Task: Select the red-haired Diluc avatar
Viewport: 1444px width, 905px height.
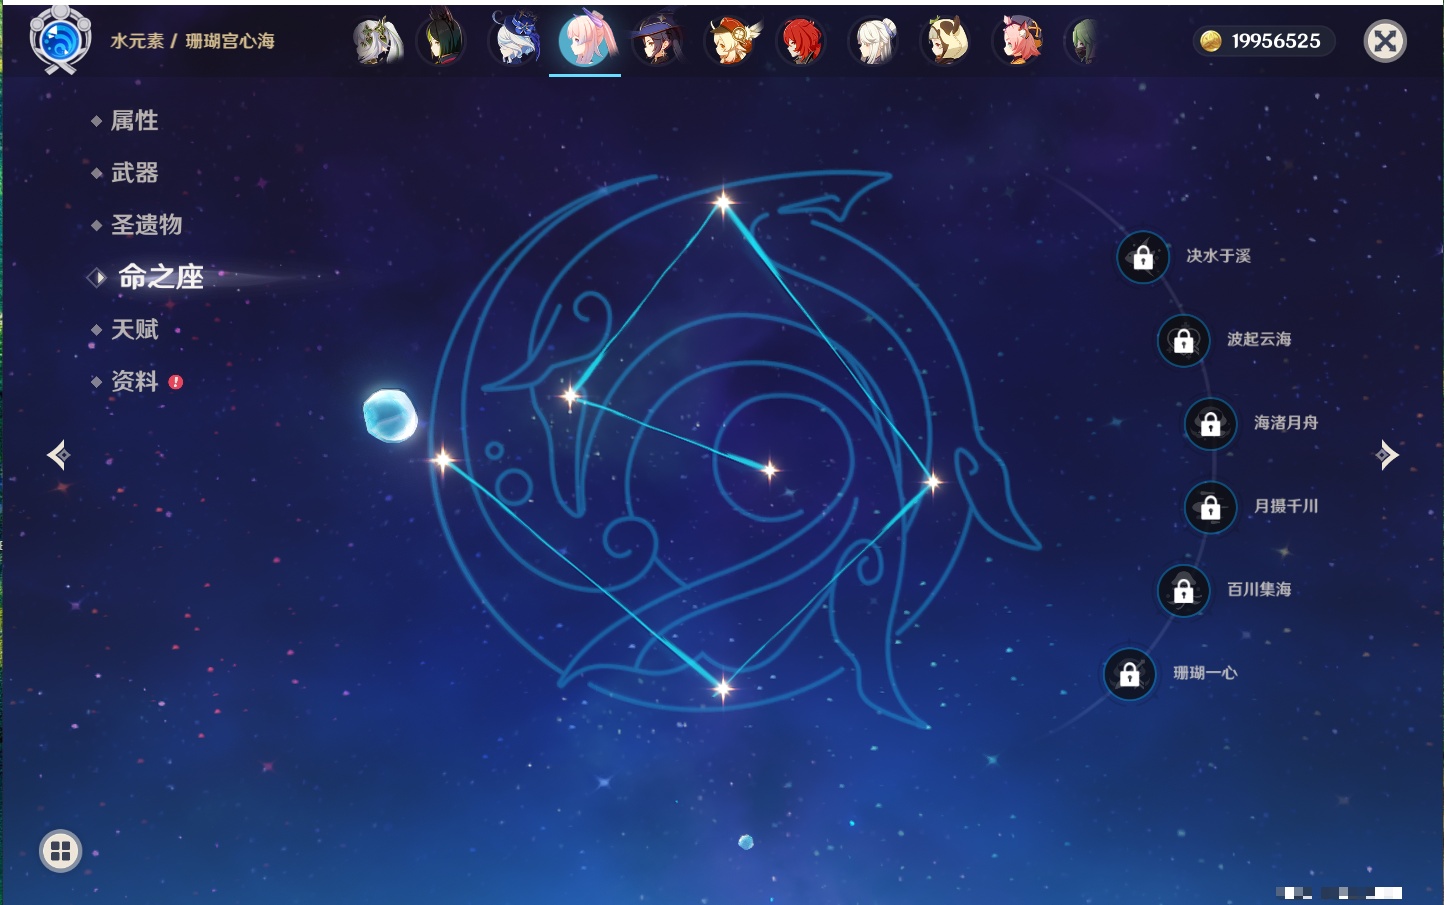Action: click(802, 41)
